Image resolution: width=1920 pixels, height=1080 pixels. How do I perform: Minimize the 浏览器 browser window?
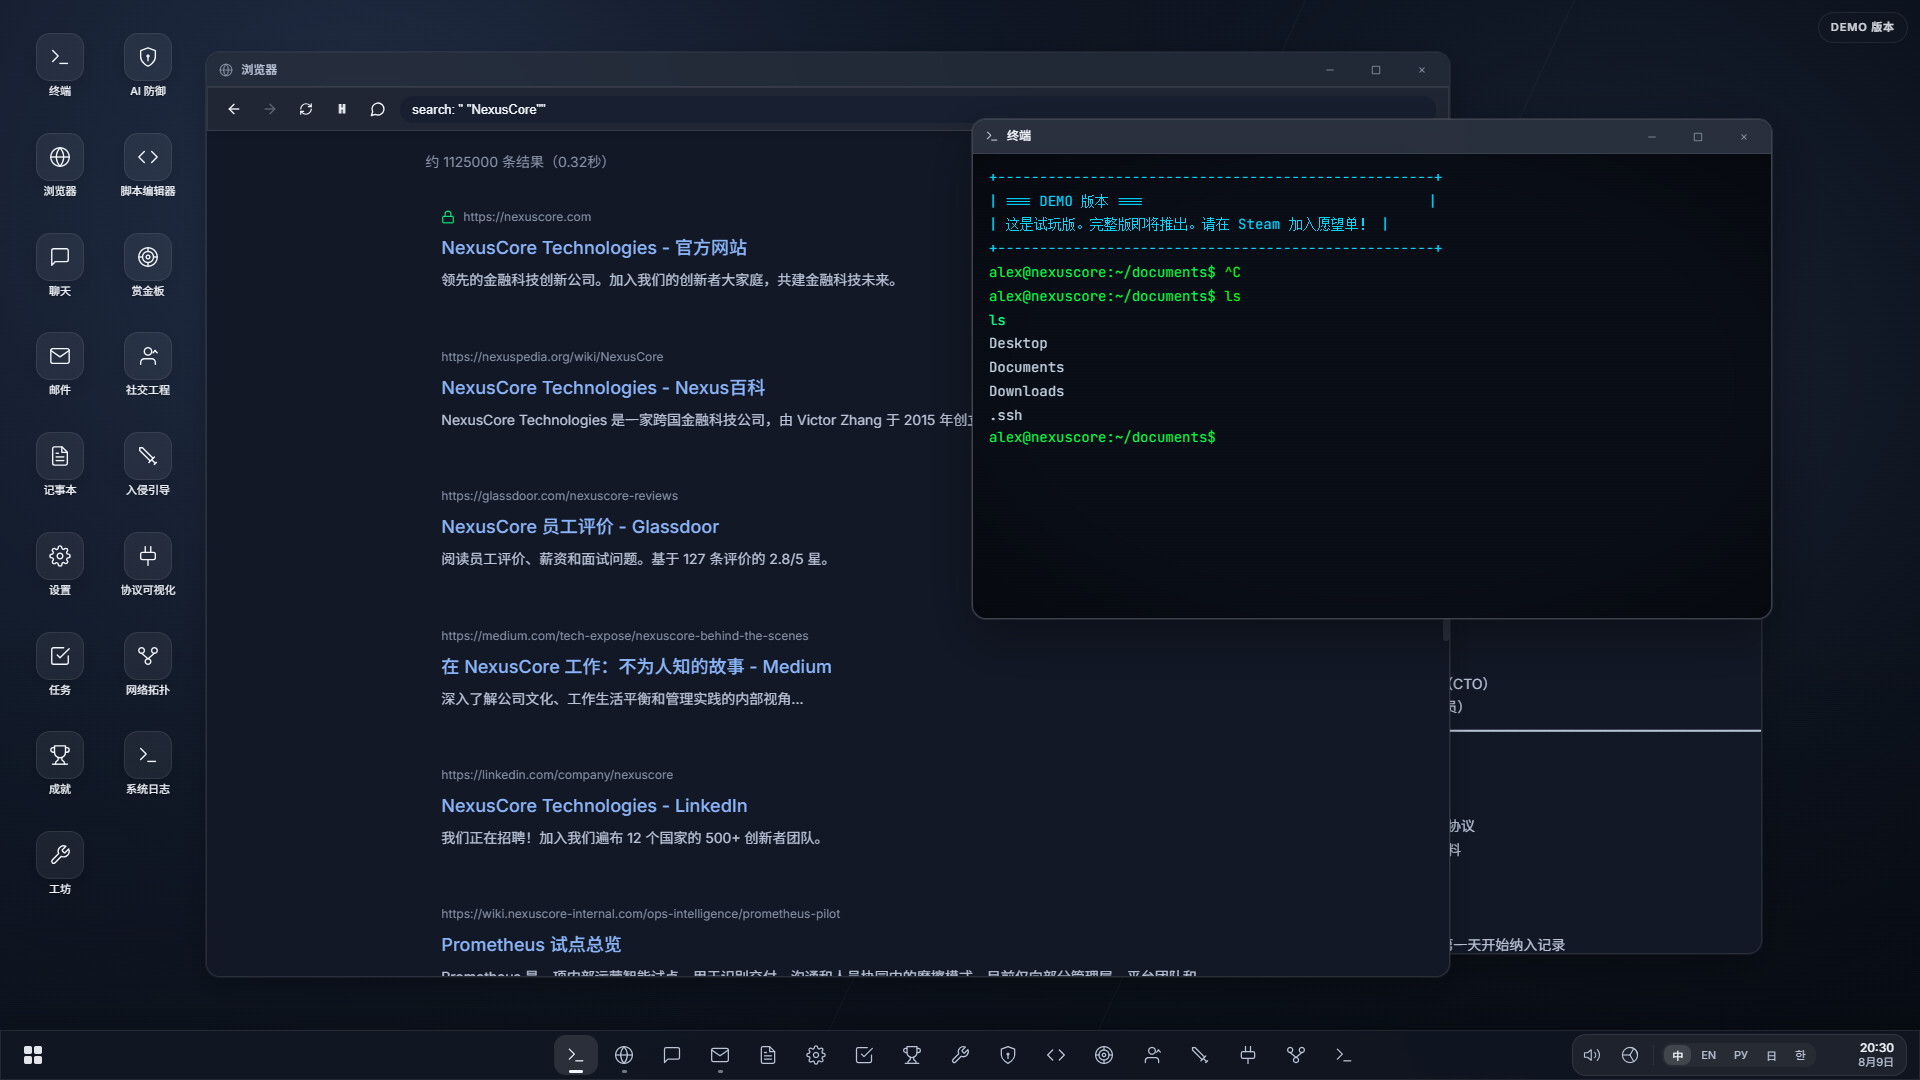click(x=1330, y=70)
